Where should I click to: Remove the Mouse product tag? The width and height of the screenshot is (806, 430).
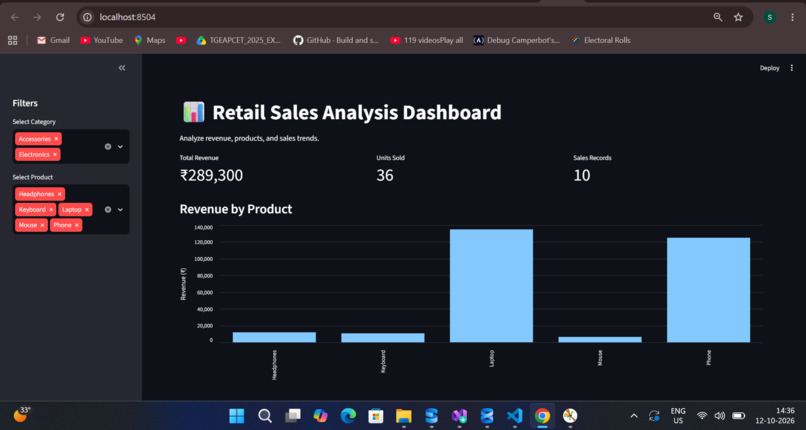[42, 225]
